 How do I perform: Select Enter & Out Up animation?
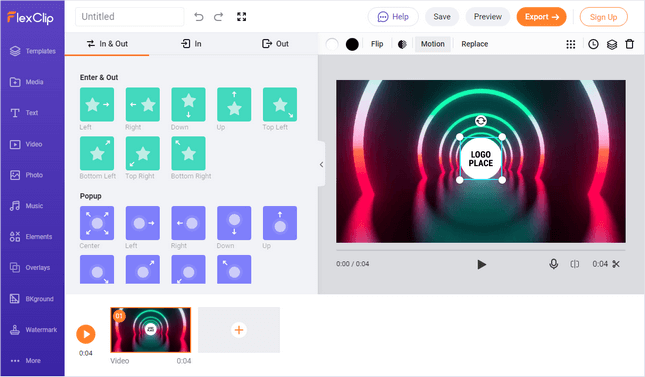tap(234, 105)
